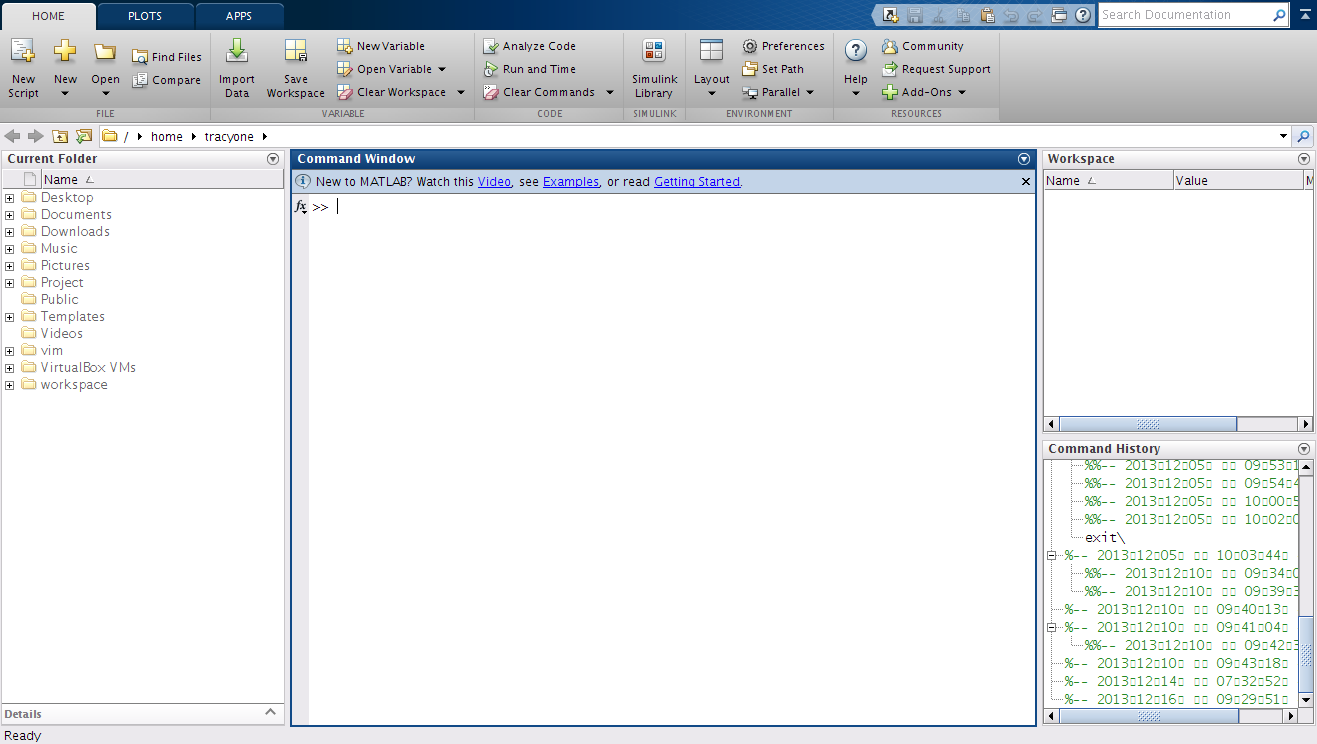The image size is (1317, 744).
Task: Open the Video link
Action: click(494, 182)
